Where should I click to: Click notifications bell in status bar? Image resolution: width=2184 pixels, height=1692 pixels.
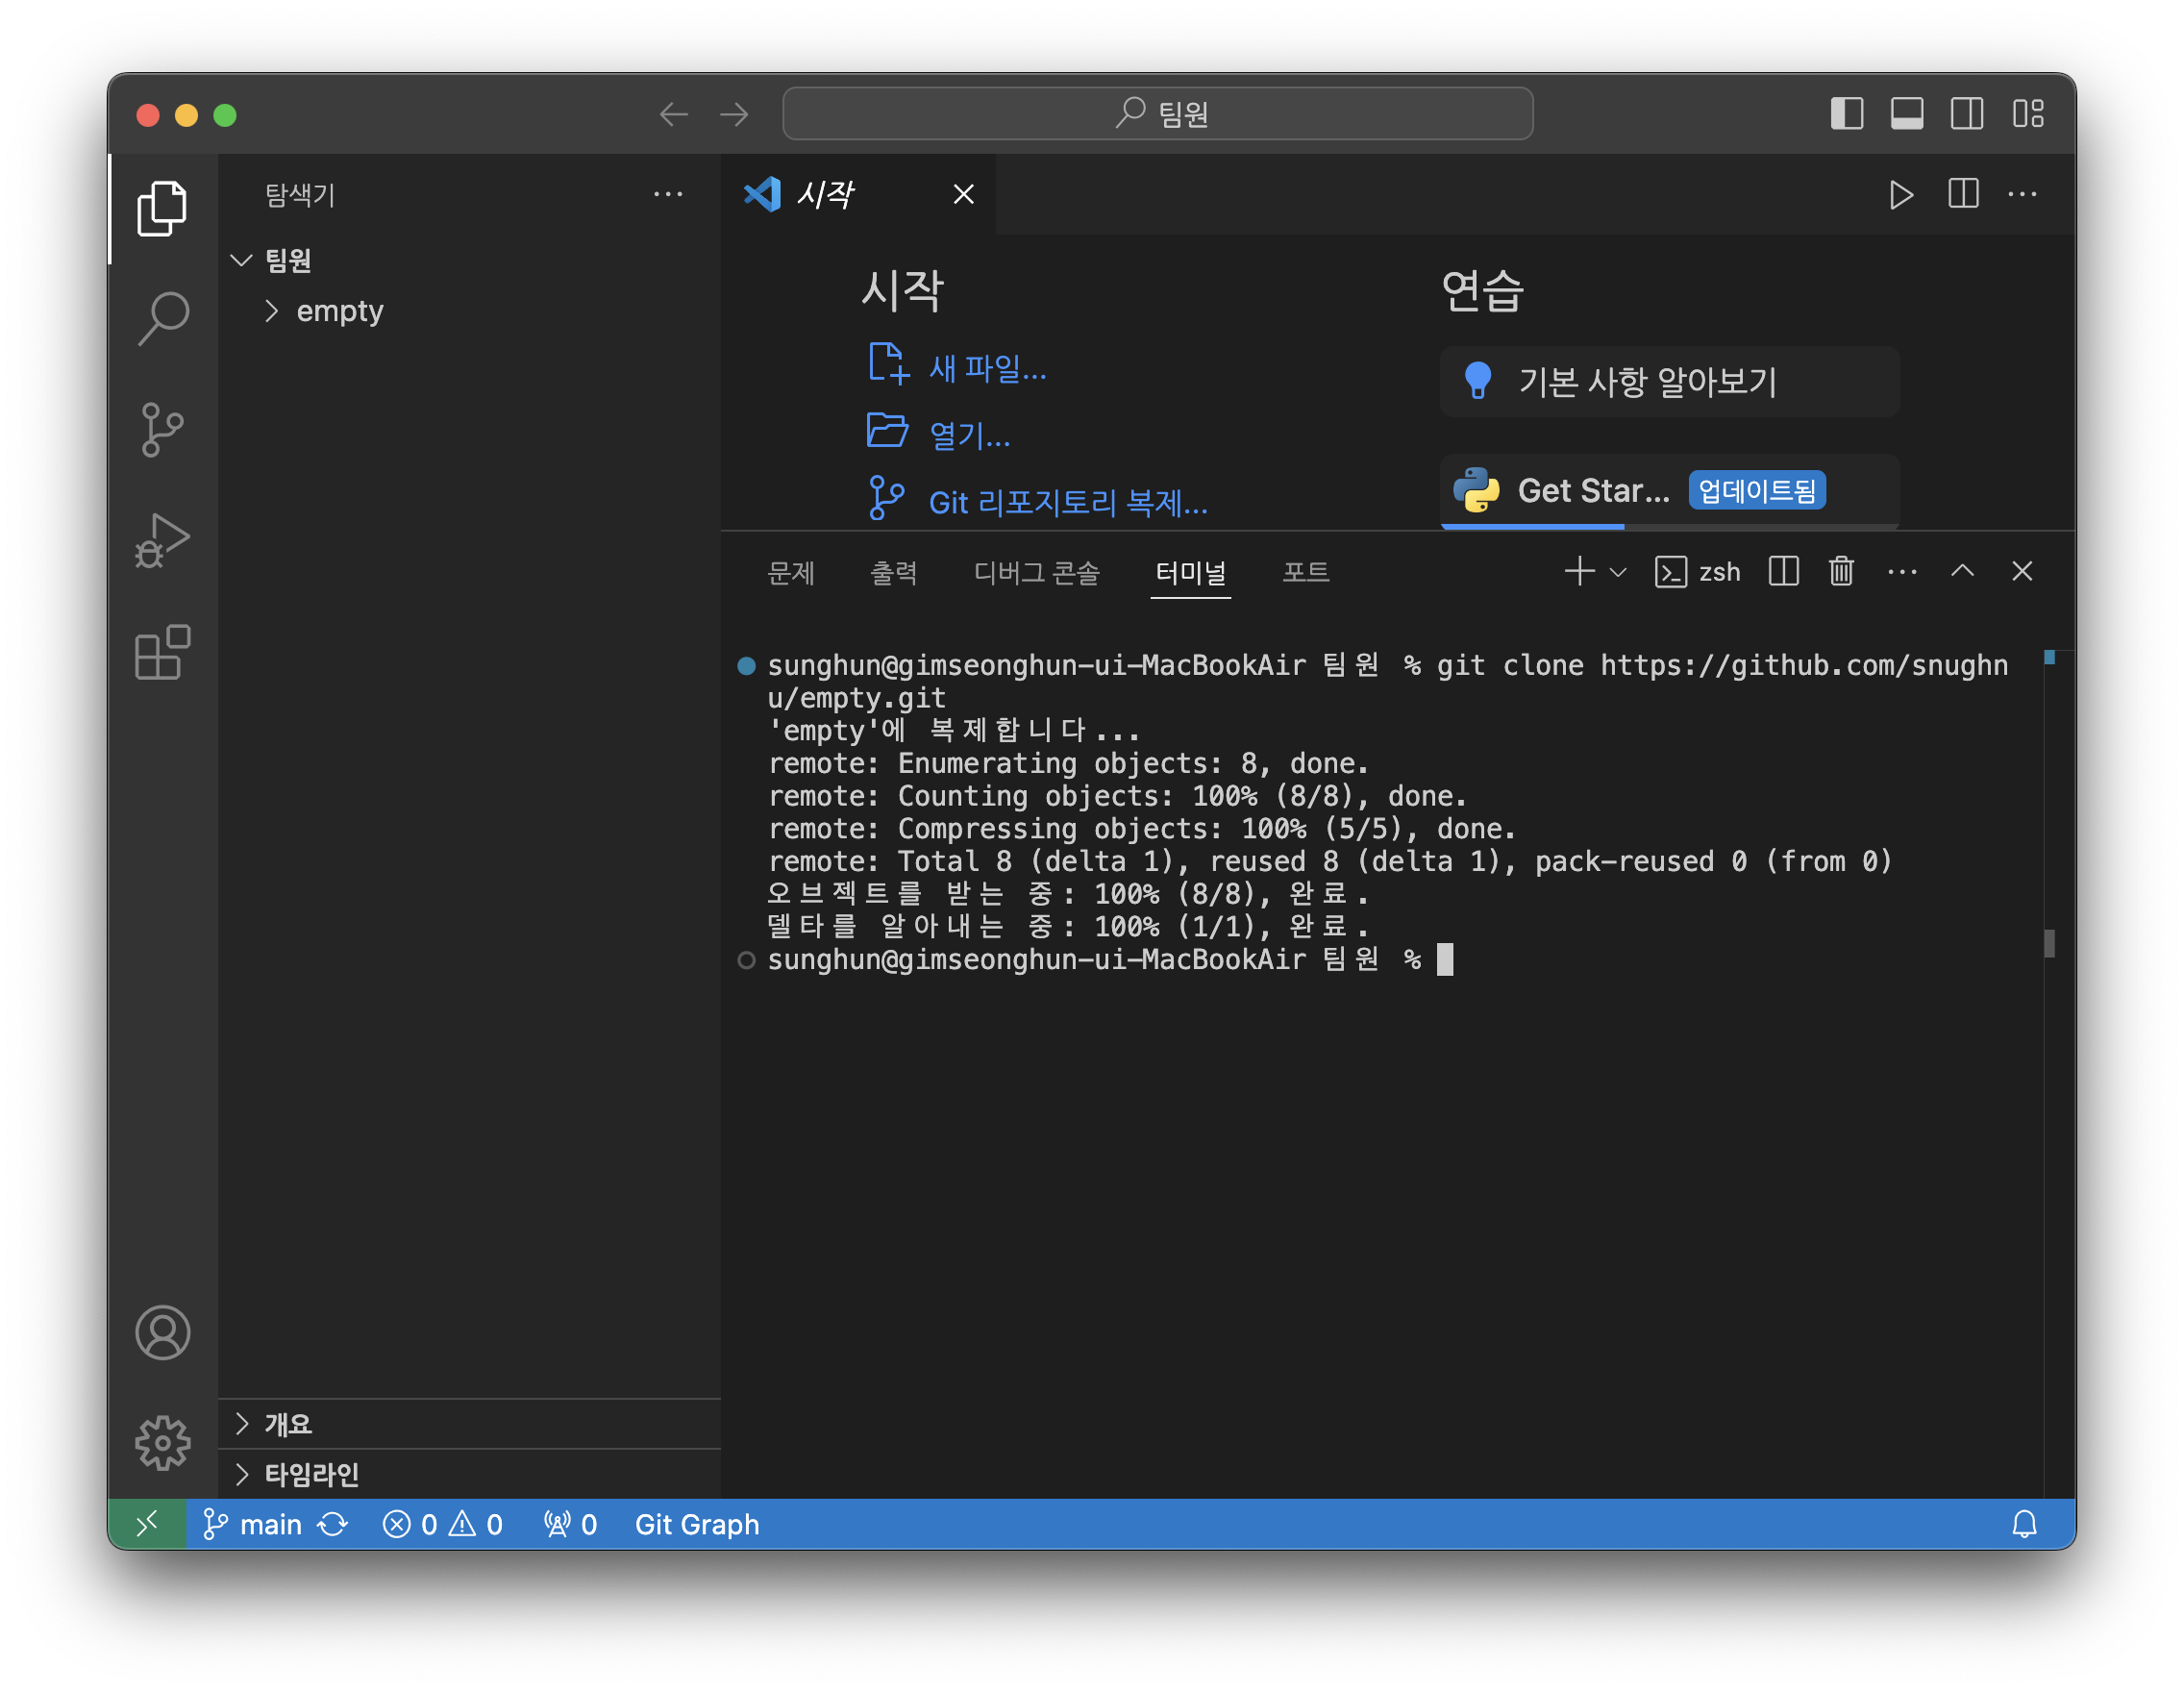click(2024, 1524)
